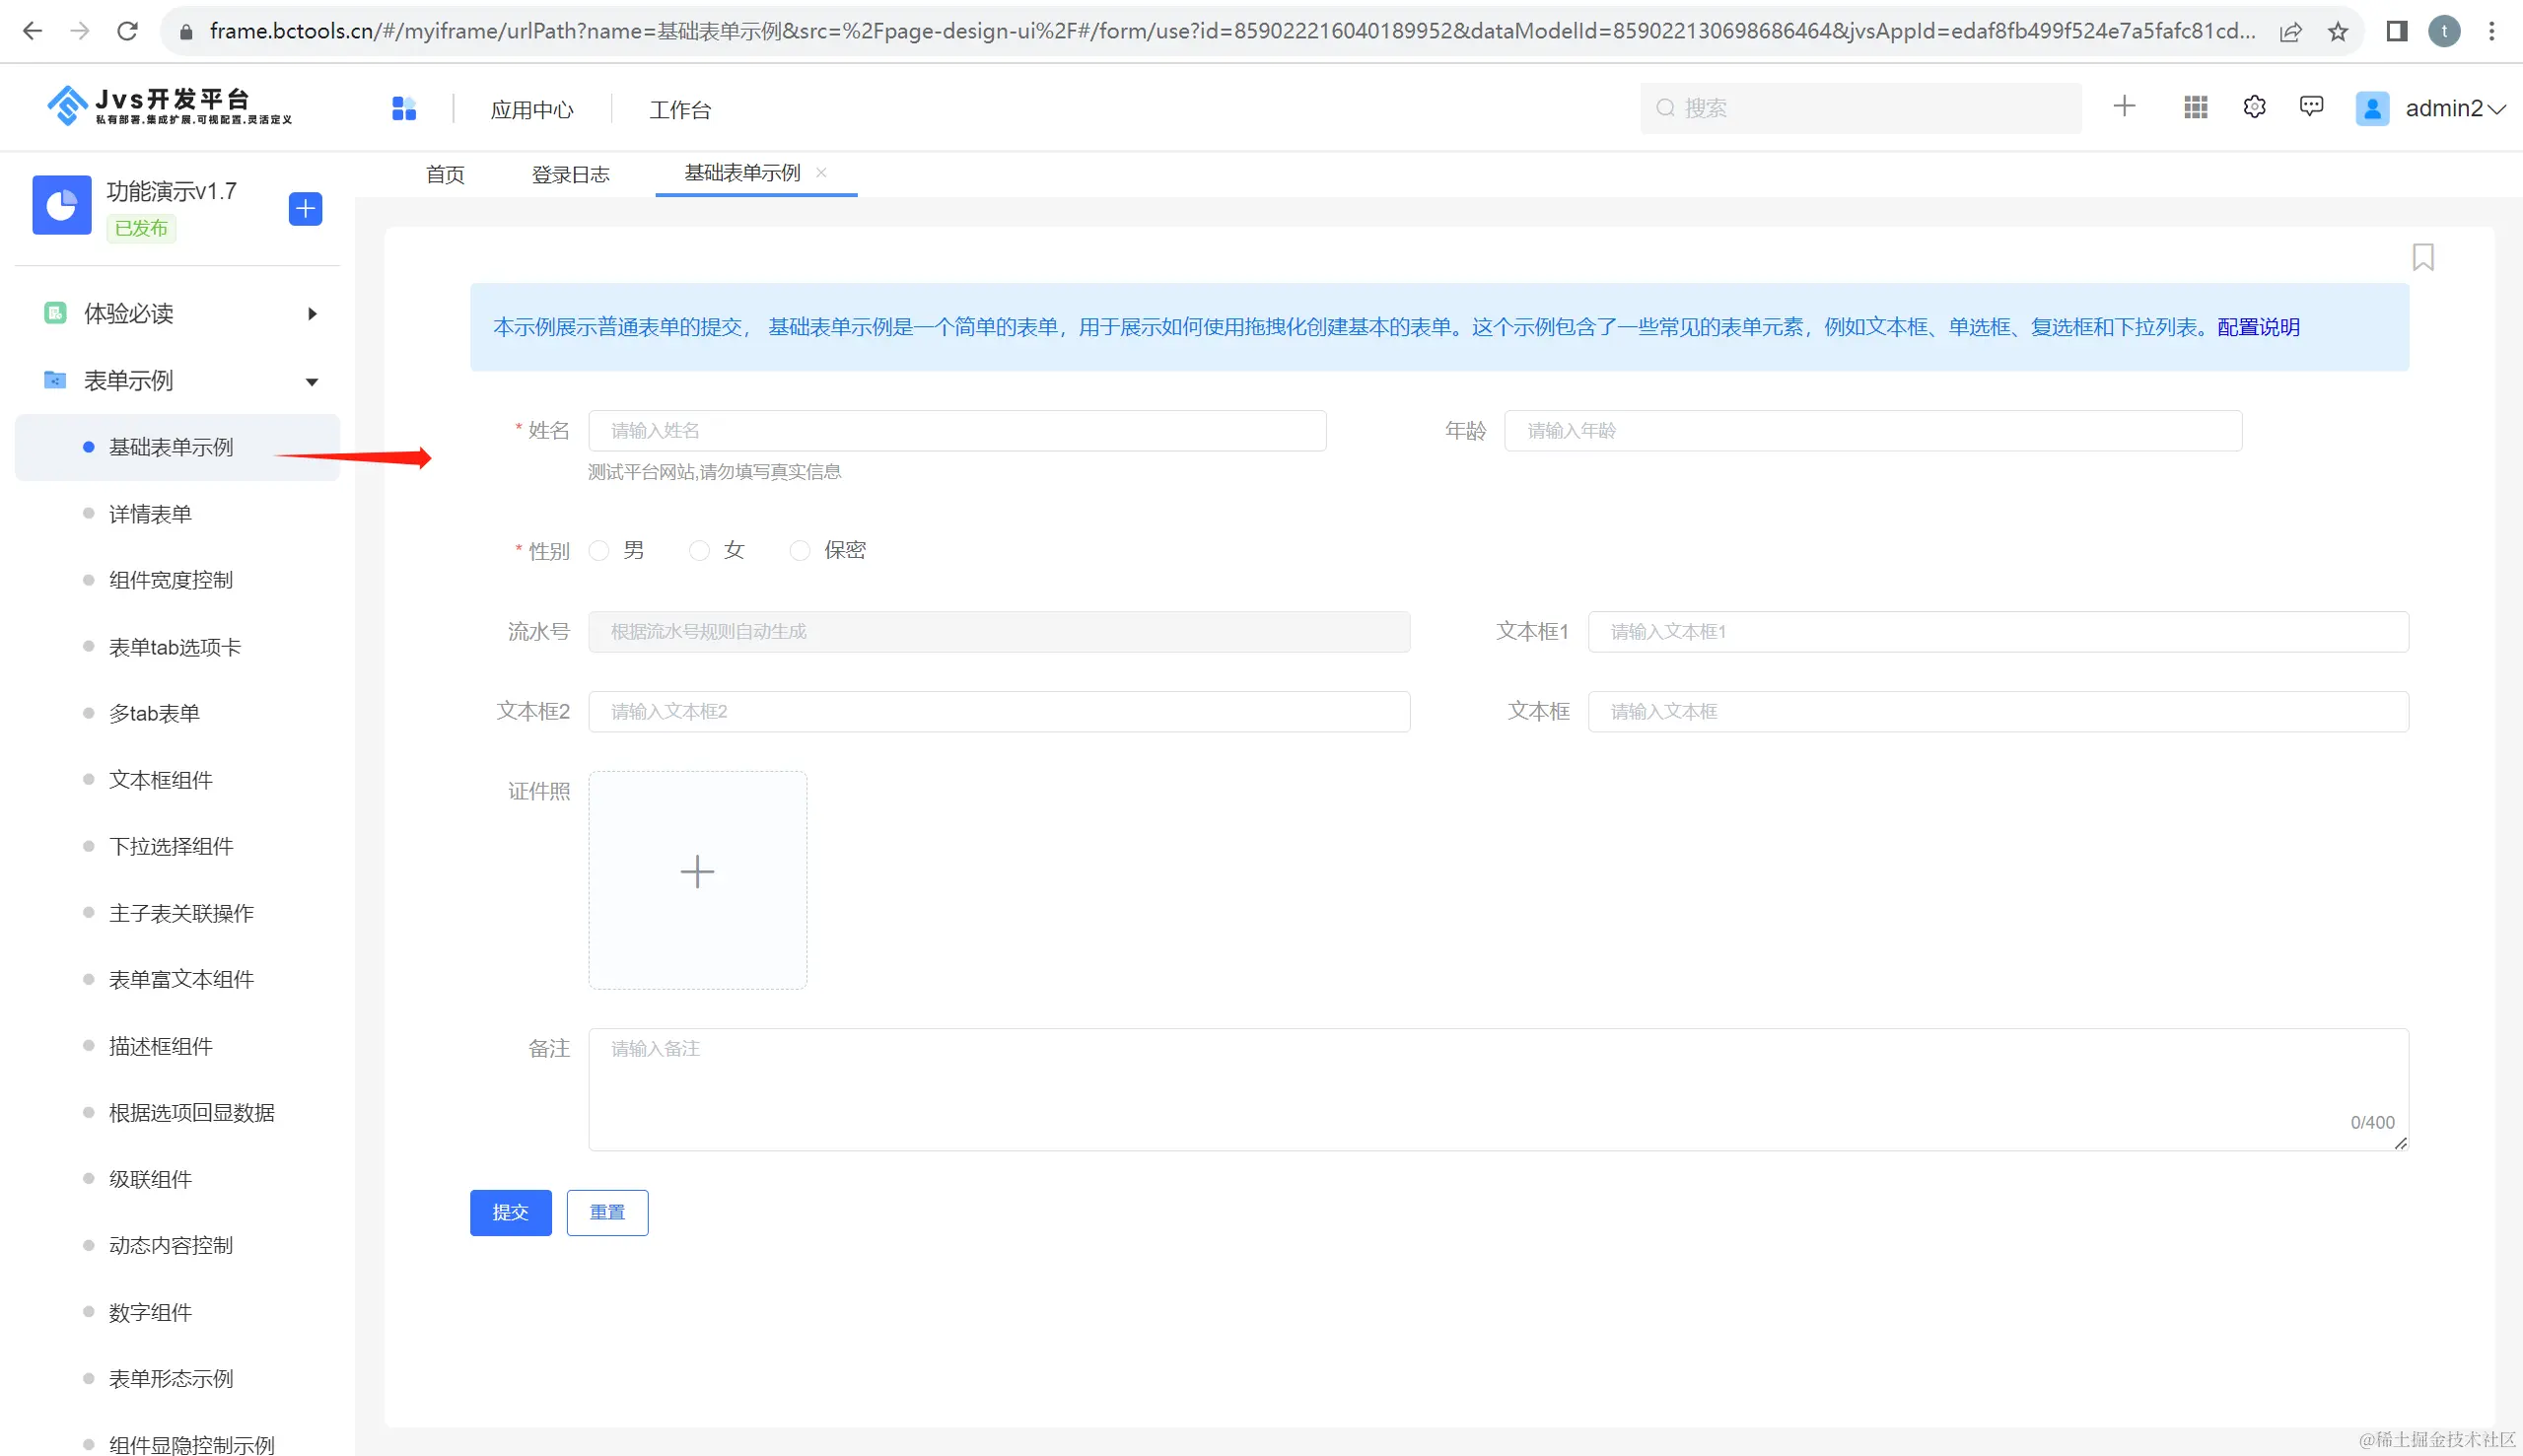Click the blue plus button beside 功能演示v1.7
Screen dimensions: 2523x1456
click(305, 208)
